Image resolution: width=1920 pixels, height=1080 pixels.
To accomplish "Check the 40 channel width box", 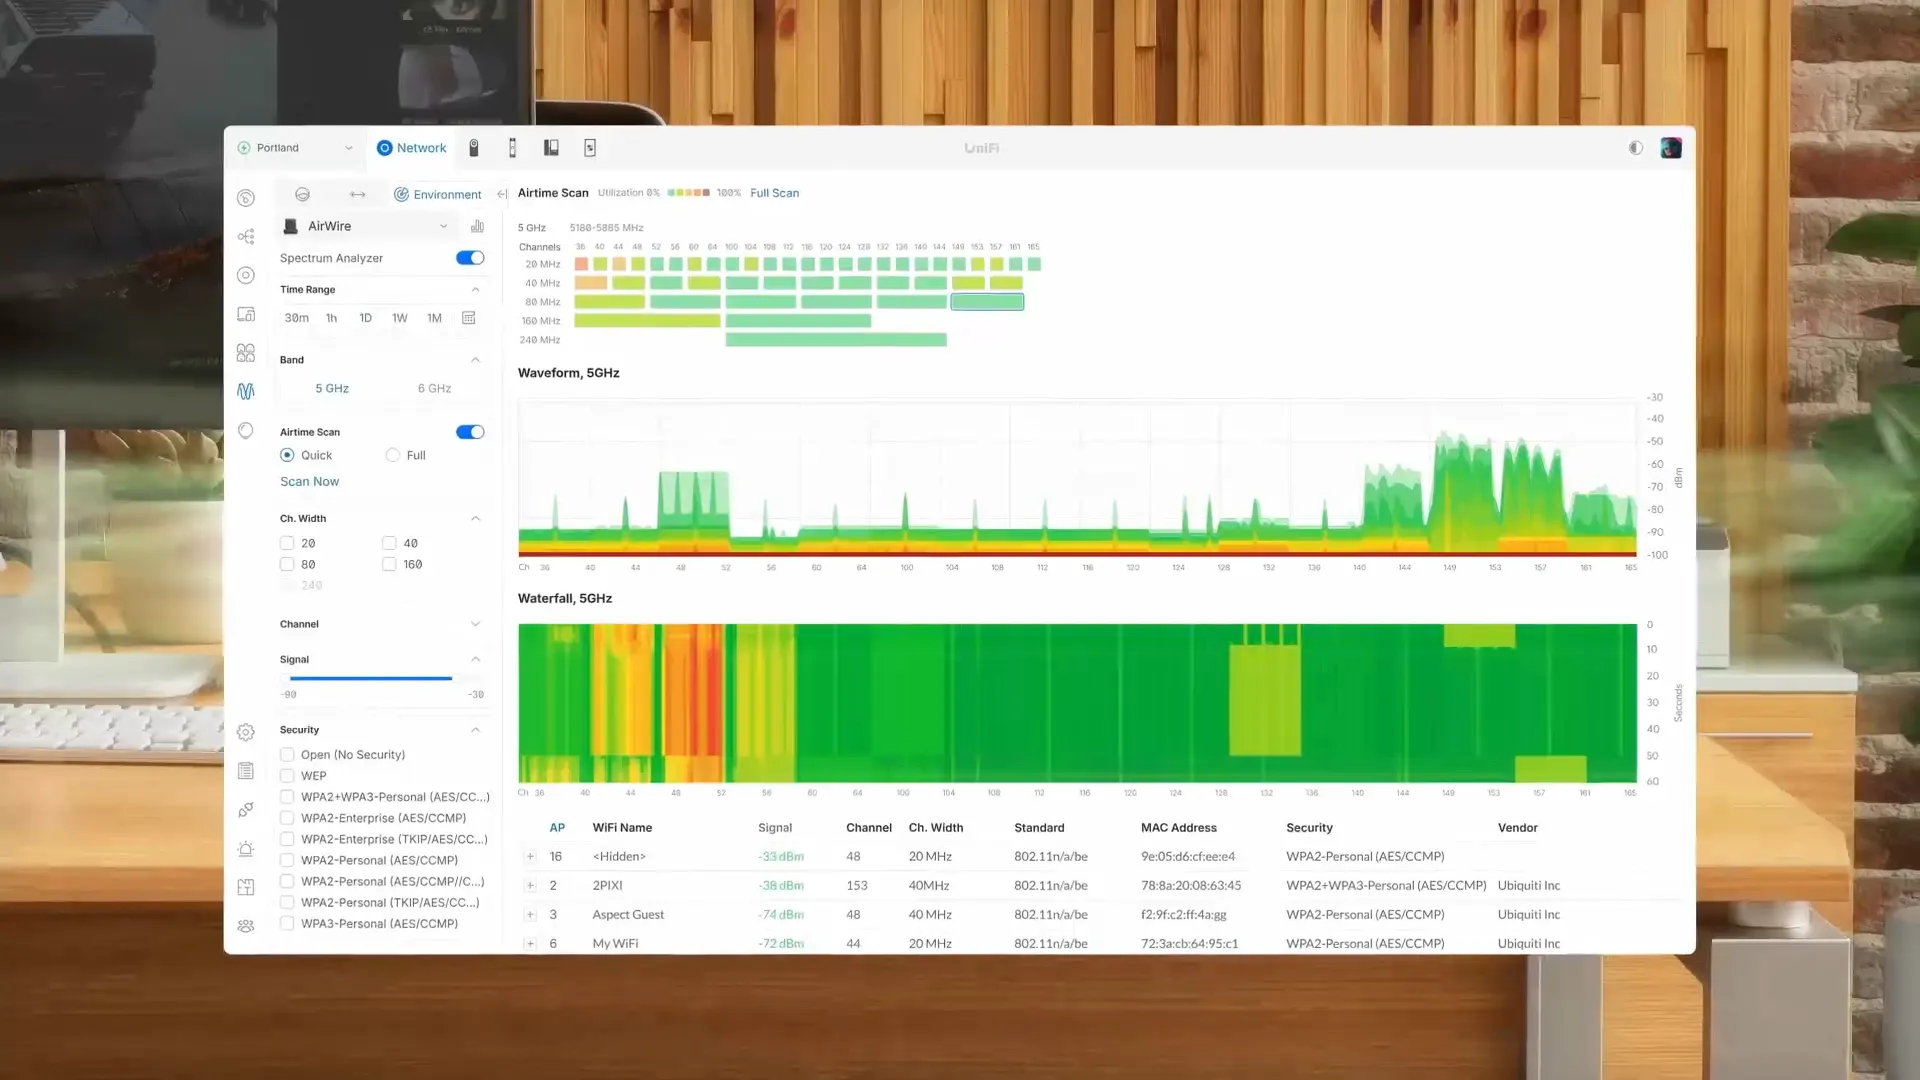I will pyautogui.click(x=389, y=543).
